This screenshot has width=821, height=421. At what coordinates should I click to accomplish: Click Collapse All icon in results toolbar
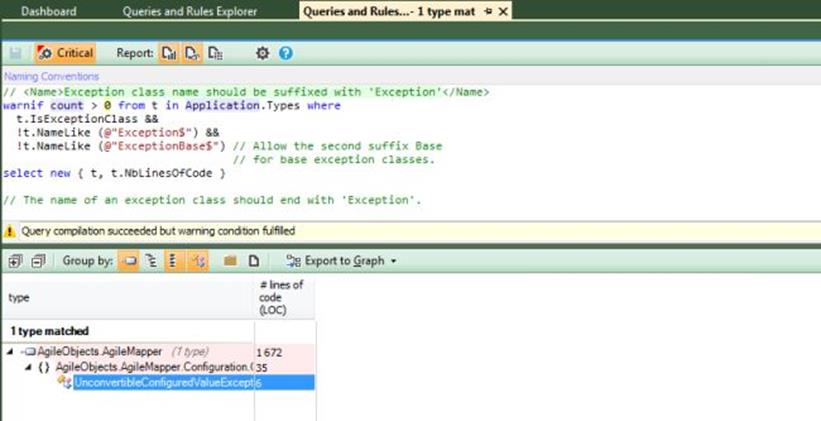click(39, 261)
